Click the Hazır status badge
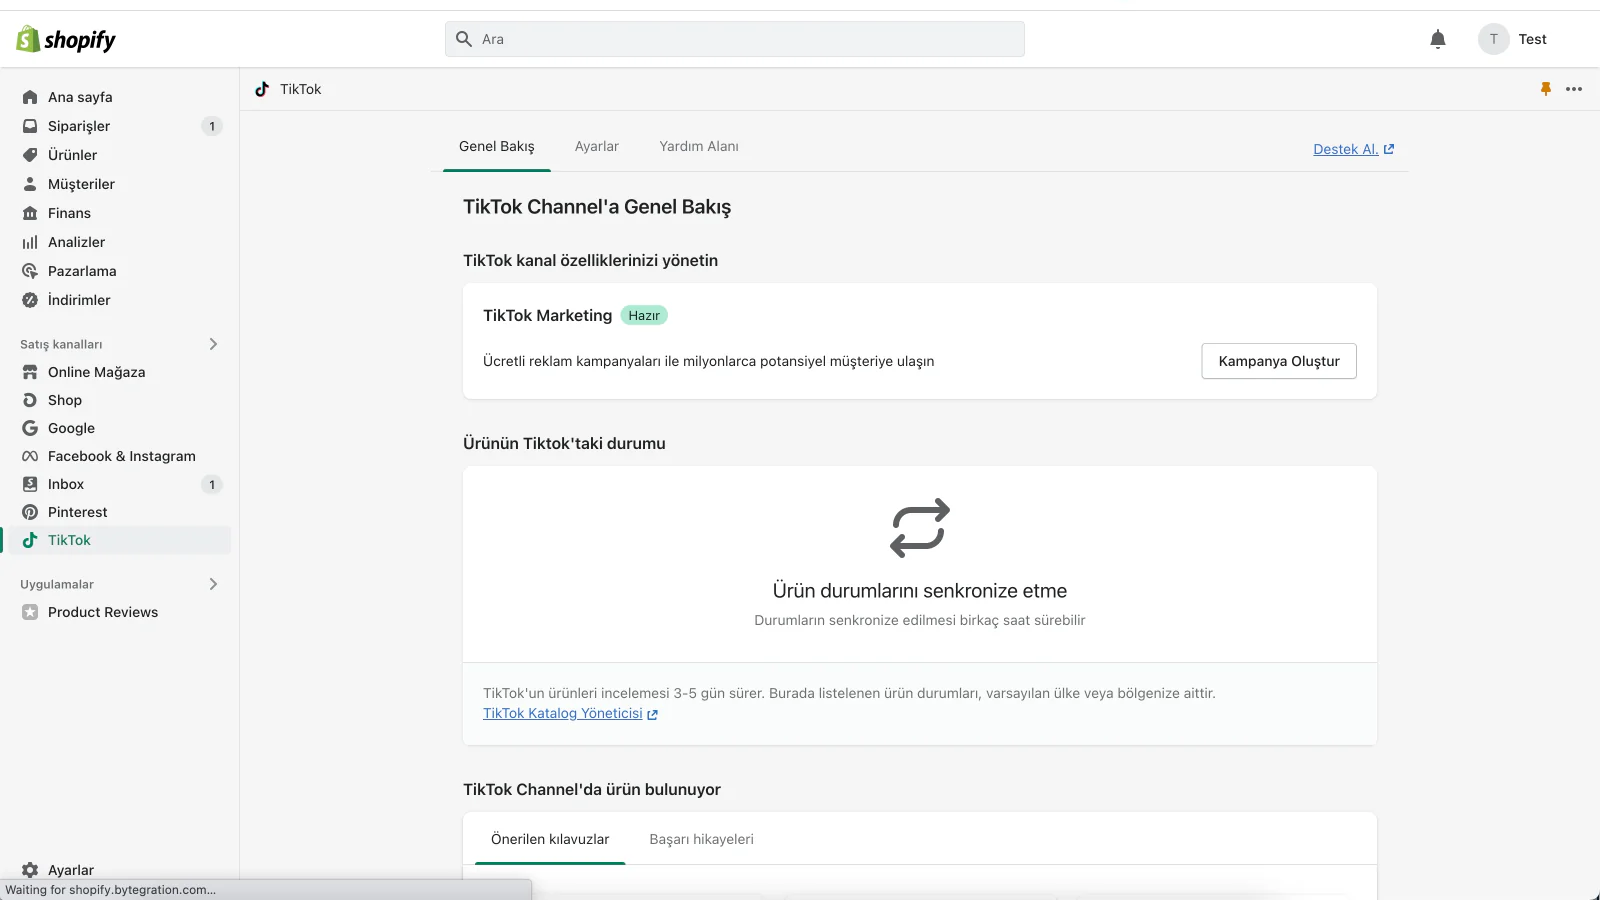1600x900 pixels. 644,315
